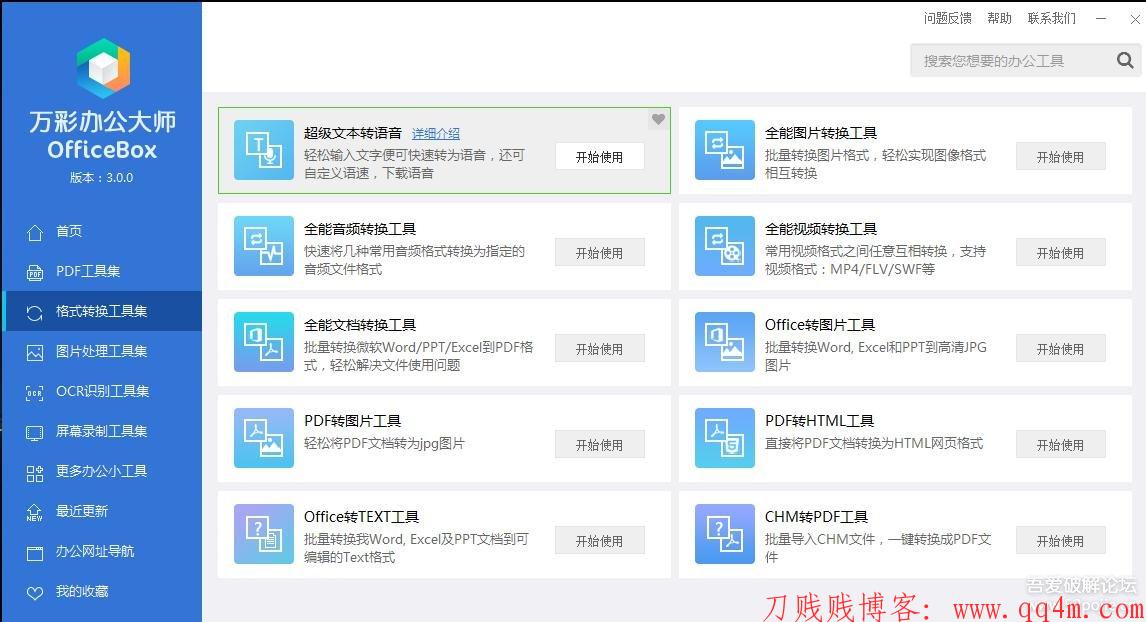Click the Office转TEXT工具 icon

click(264, 534)
